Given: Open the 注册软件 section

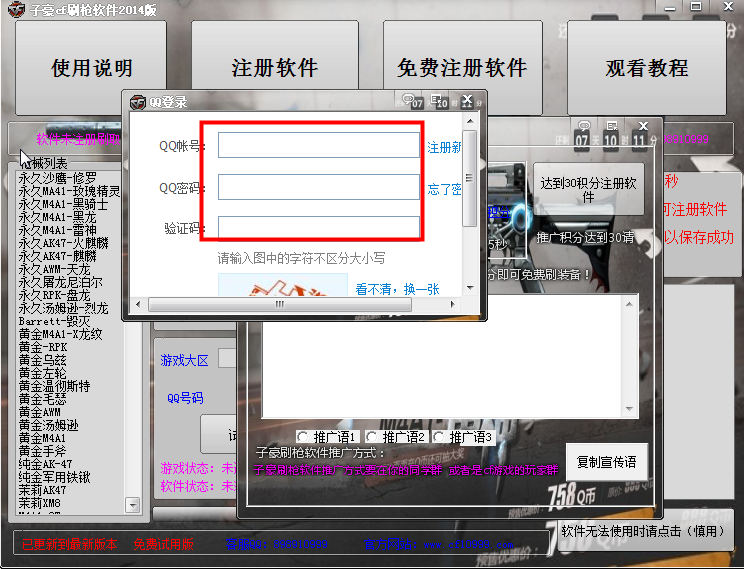Looking at the screenshot, I should click(x=275, y=68).
